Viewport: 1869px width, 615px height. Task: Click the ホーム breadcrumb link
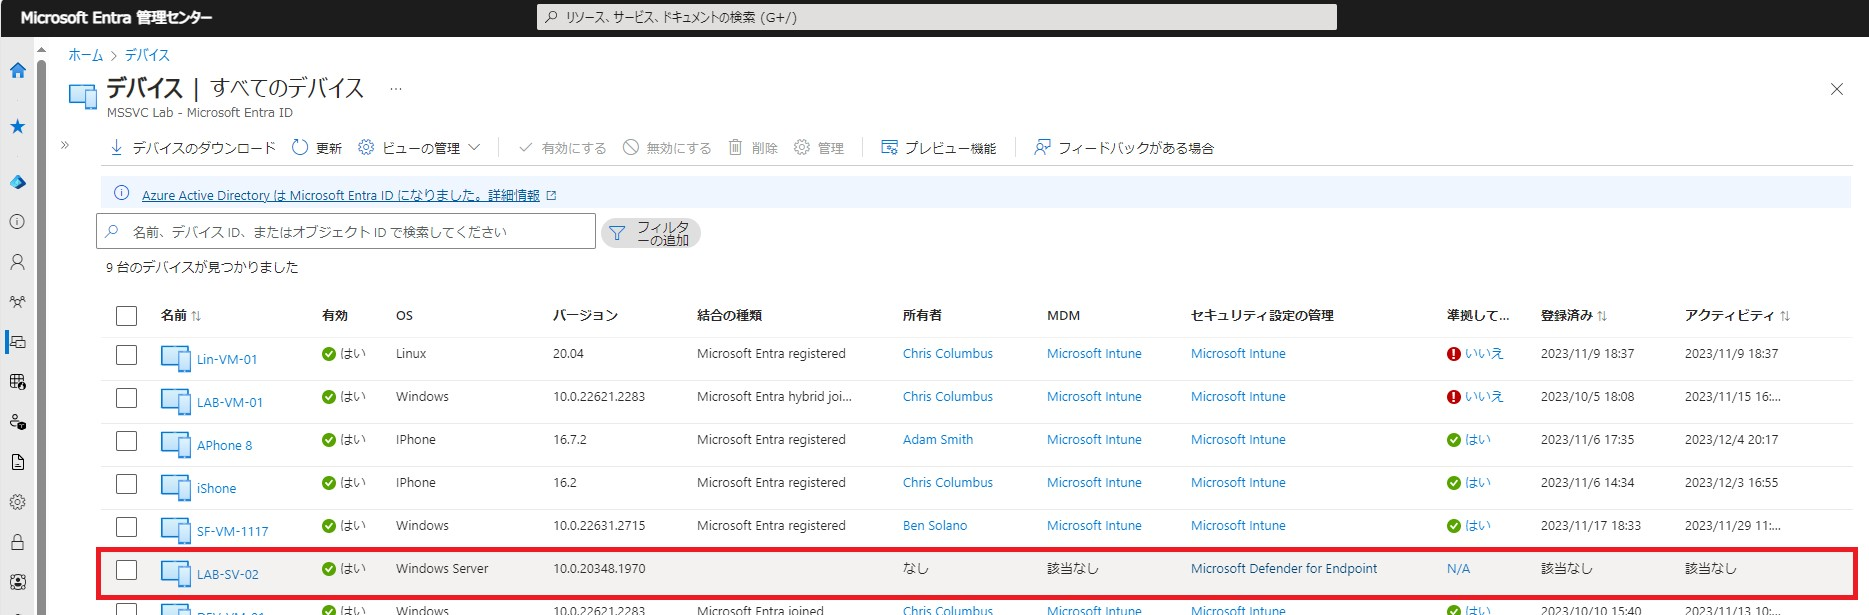[86, 55]
